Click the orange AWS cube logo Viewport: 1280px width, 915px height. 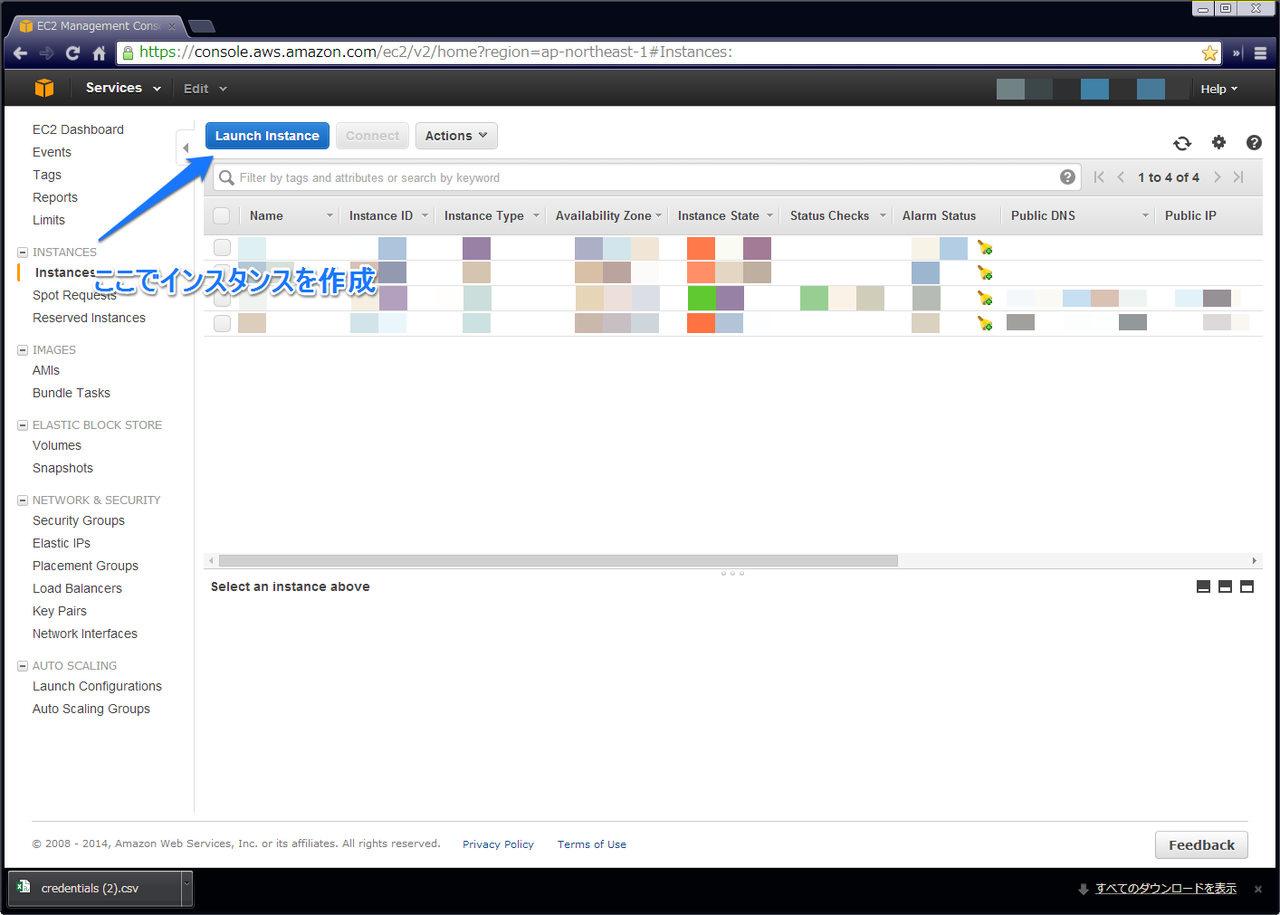pyautogui.click(x=44, y=88)
